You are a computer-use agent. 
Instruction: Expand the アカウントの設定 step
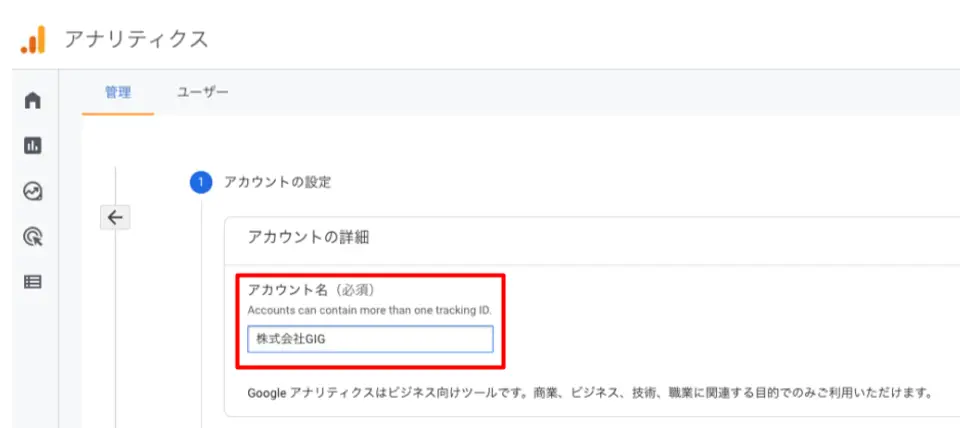[x=277, y=182]
